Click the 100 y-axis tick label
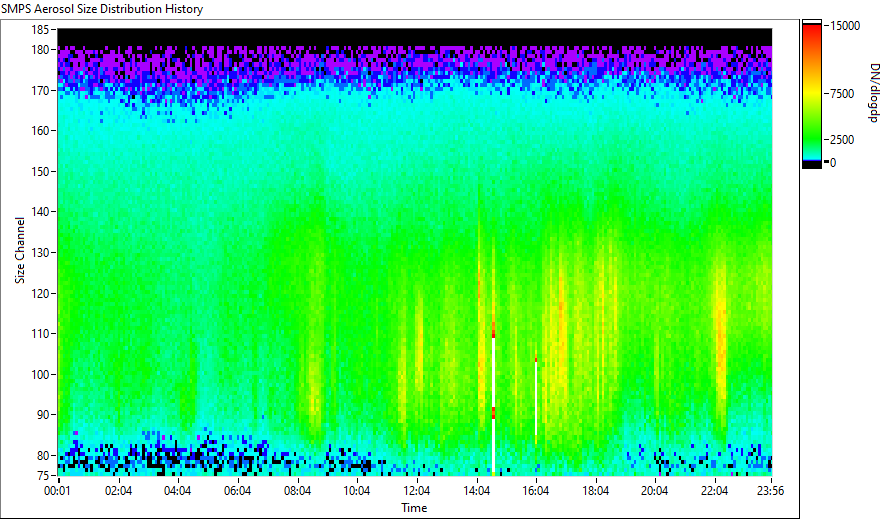Image resolution: width=884 pixels, height=519 pixels. pos(41,375)
